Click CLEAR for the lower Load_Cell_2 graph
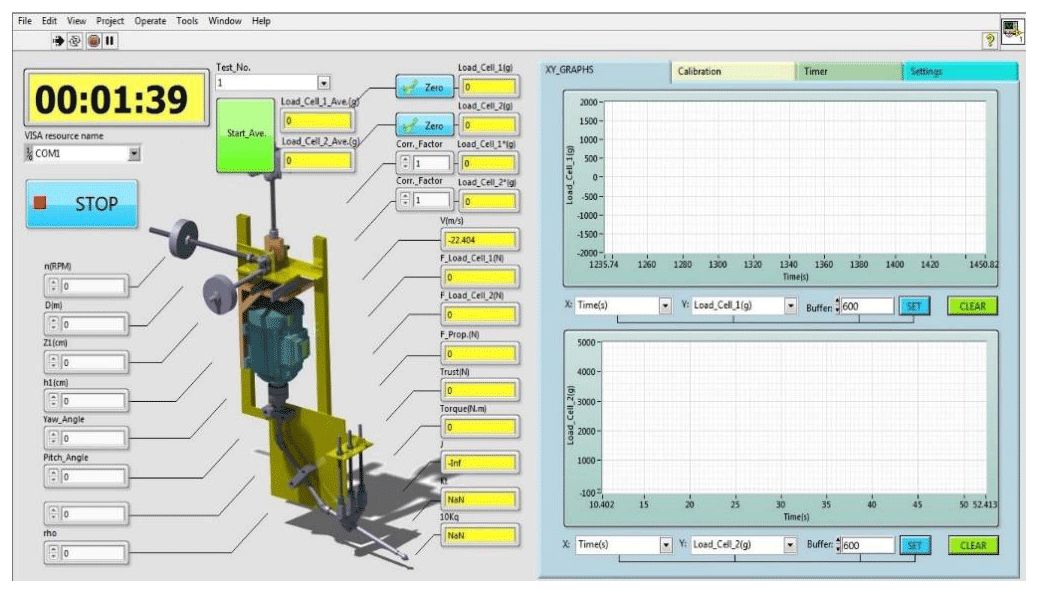This screenshot has width=1038, height=593. pyautogui.click(x=972, y=546)
